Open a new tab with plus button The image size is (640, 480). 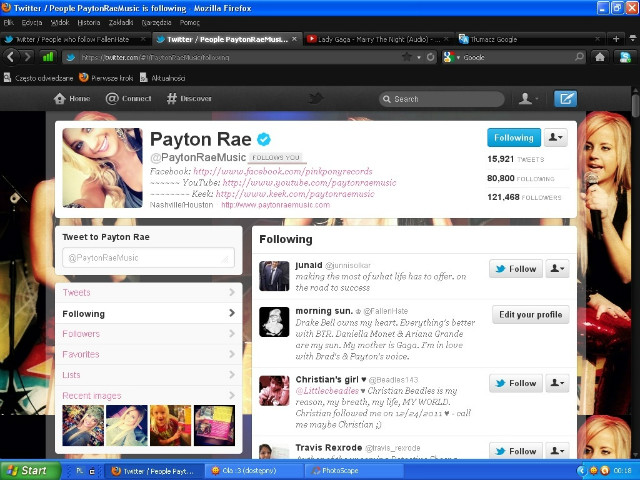(x=616, y=39)
